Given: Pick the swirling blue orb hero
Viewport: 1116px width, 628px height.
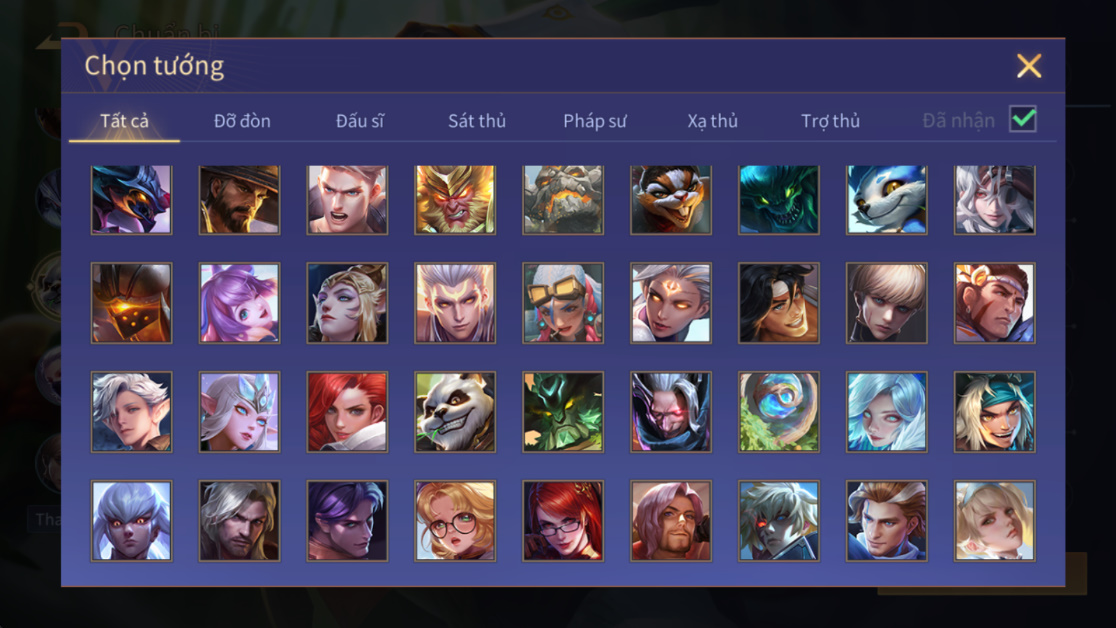Looking at the screenshot, I should [779, 412].
